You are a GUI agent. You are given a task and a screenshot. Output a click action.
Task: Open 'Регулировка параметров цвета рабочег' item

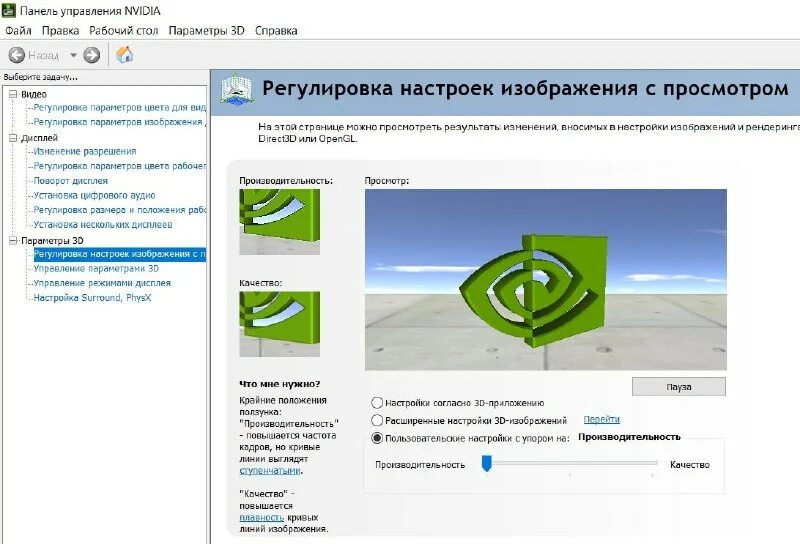pyautogui.click(x=119, y=166)
